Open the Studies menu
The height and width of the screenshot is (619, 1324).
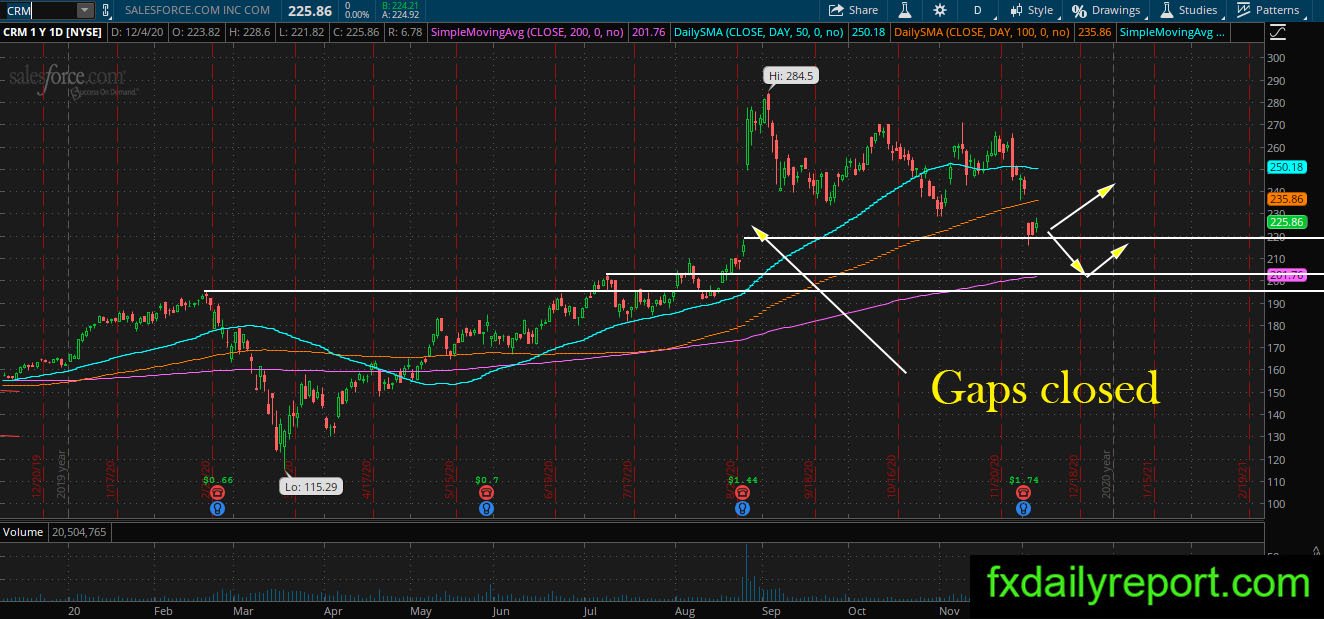[x=1189, y=10]
